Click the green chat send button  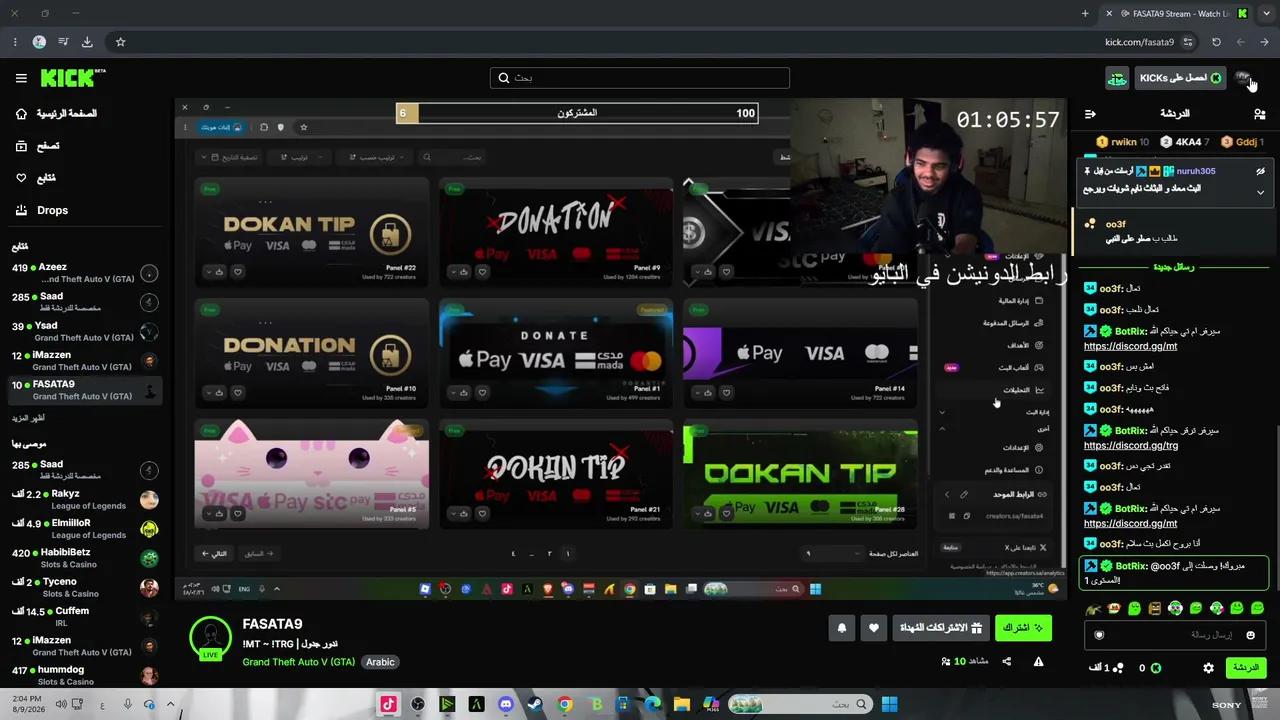click(1246, 668)
